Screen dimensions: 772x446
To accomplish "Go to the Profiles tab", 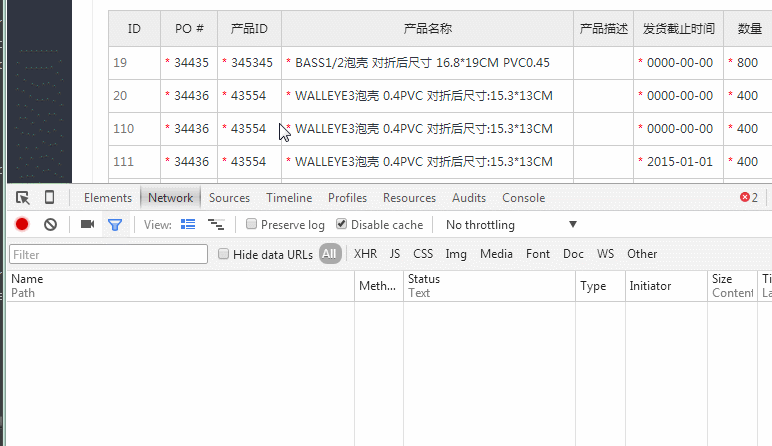I will point(348,198).
